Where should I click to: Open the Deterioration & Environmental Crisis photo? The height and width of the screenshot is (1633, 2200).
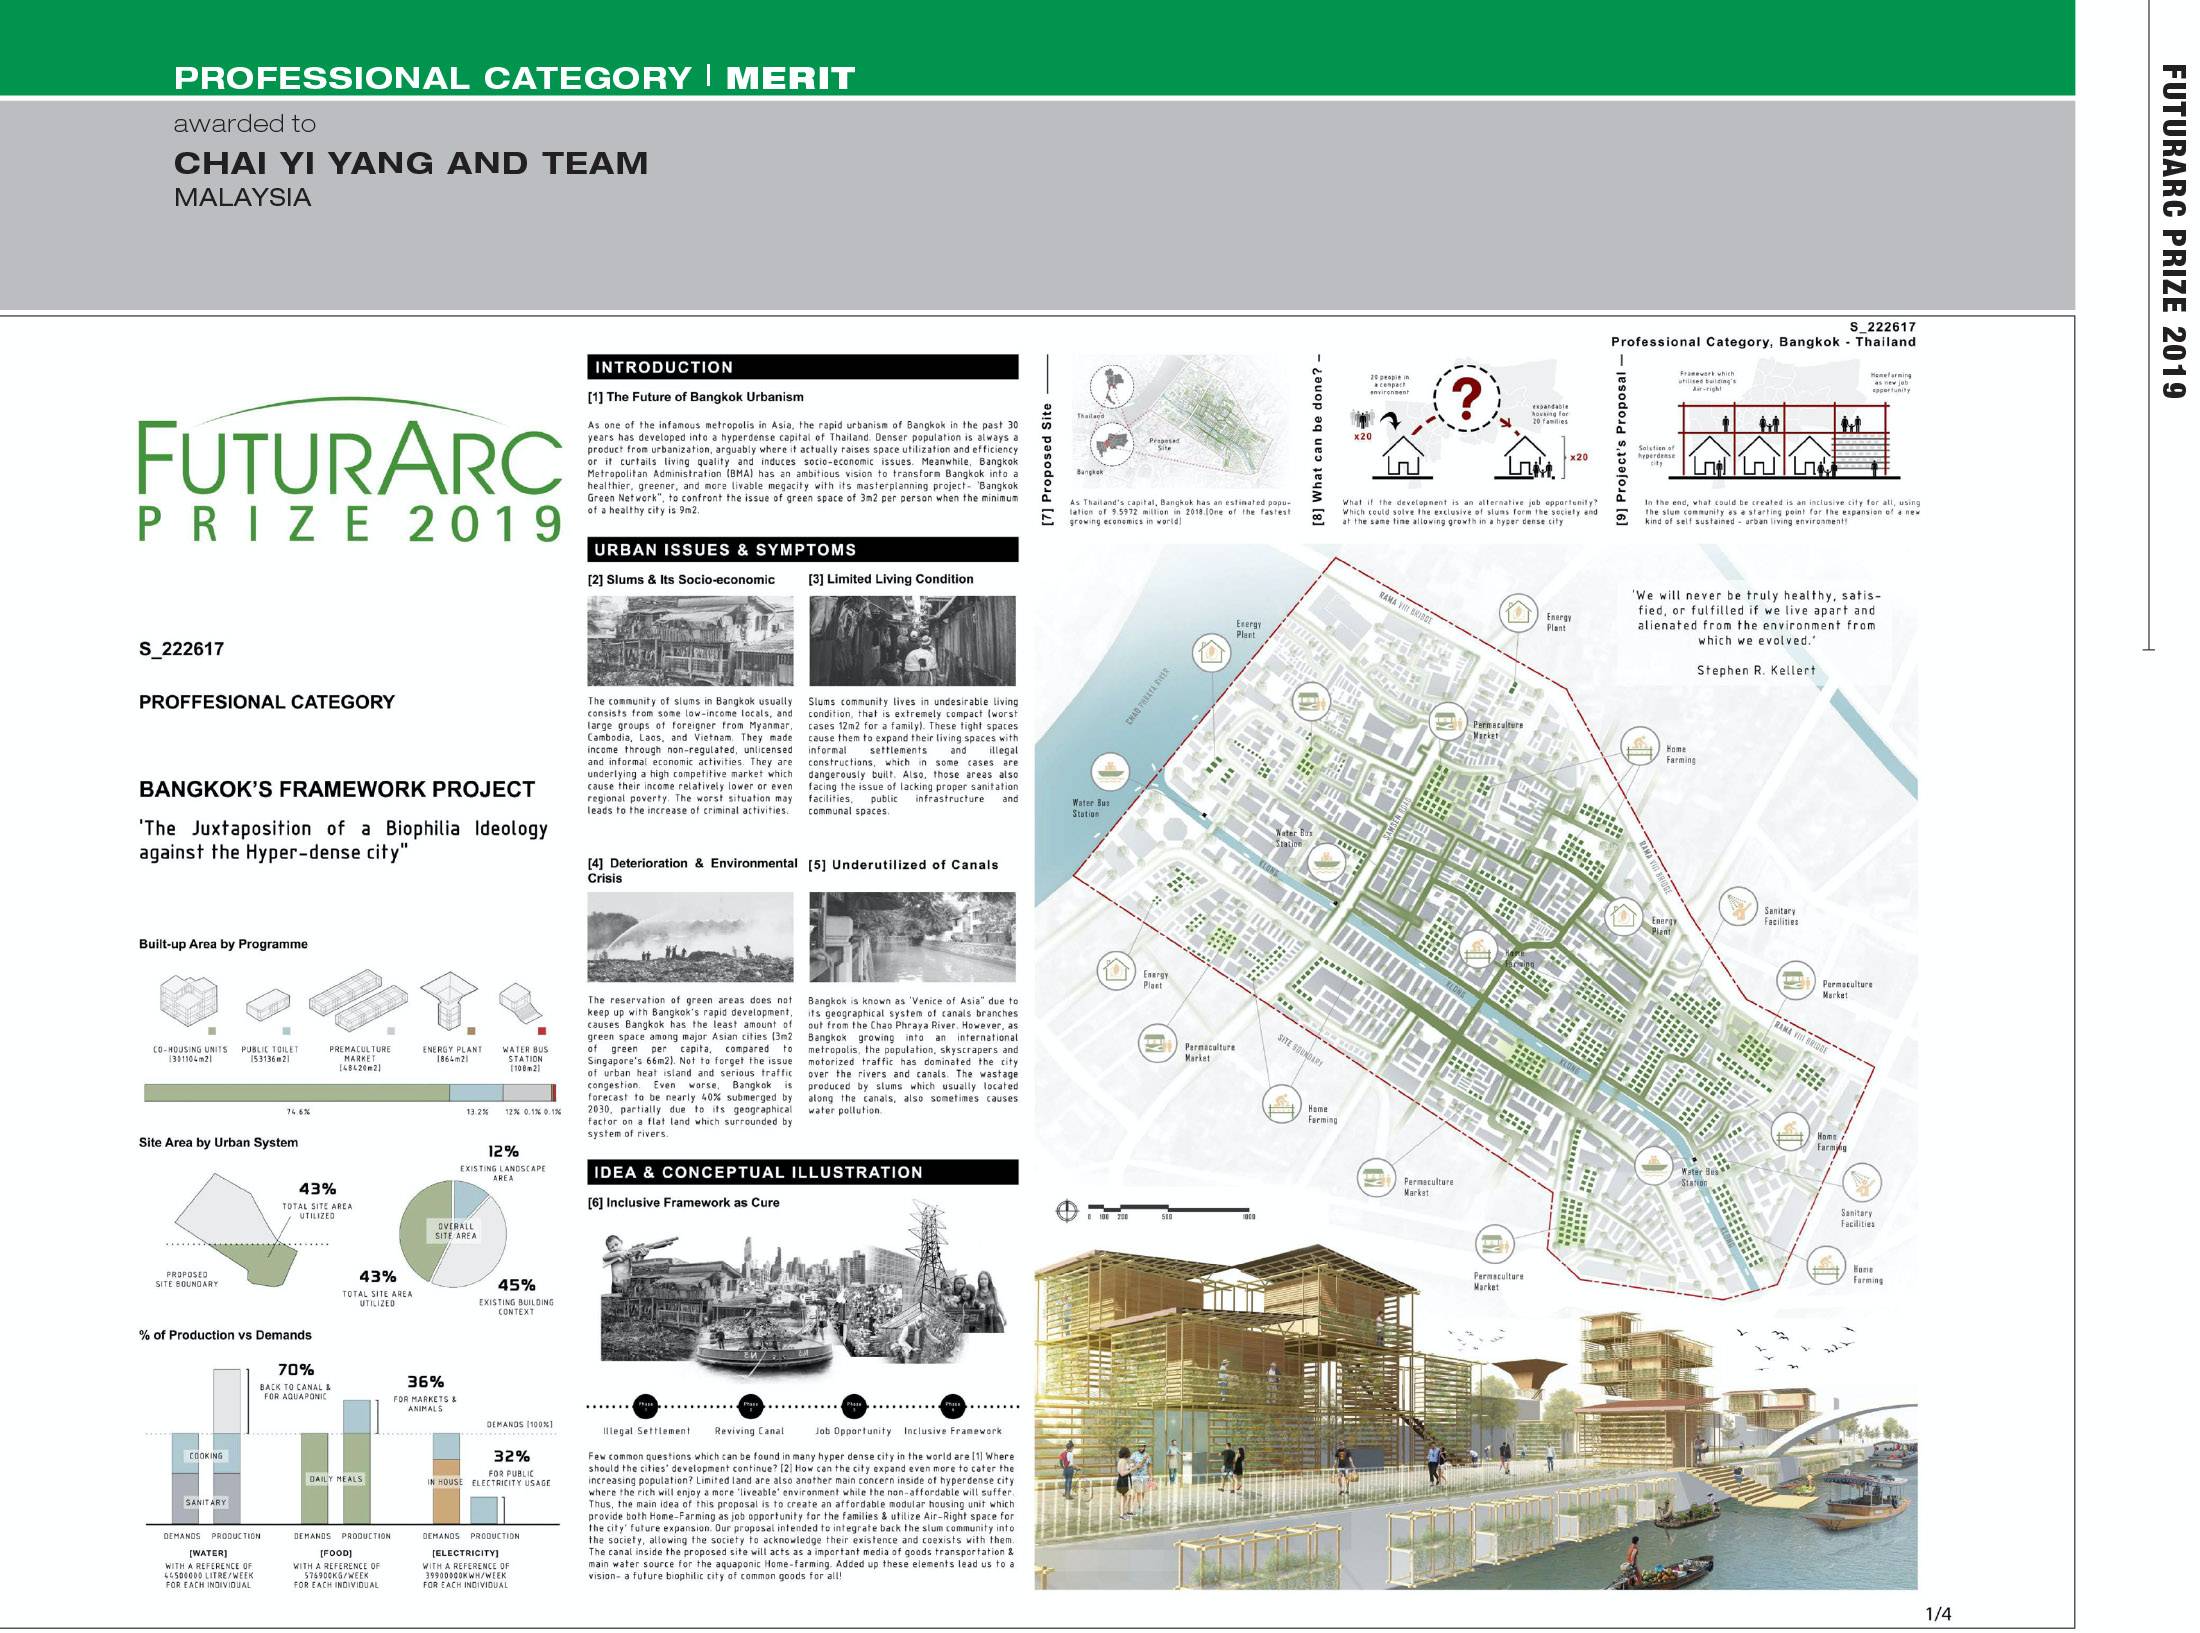point(690,937)
